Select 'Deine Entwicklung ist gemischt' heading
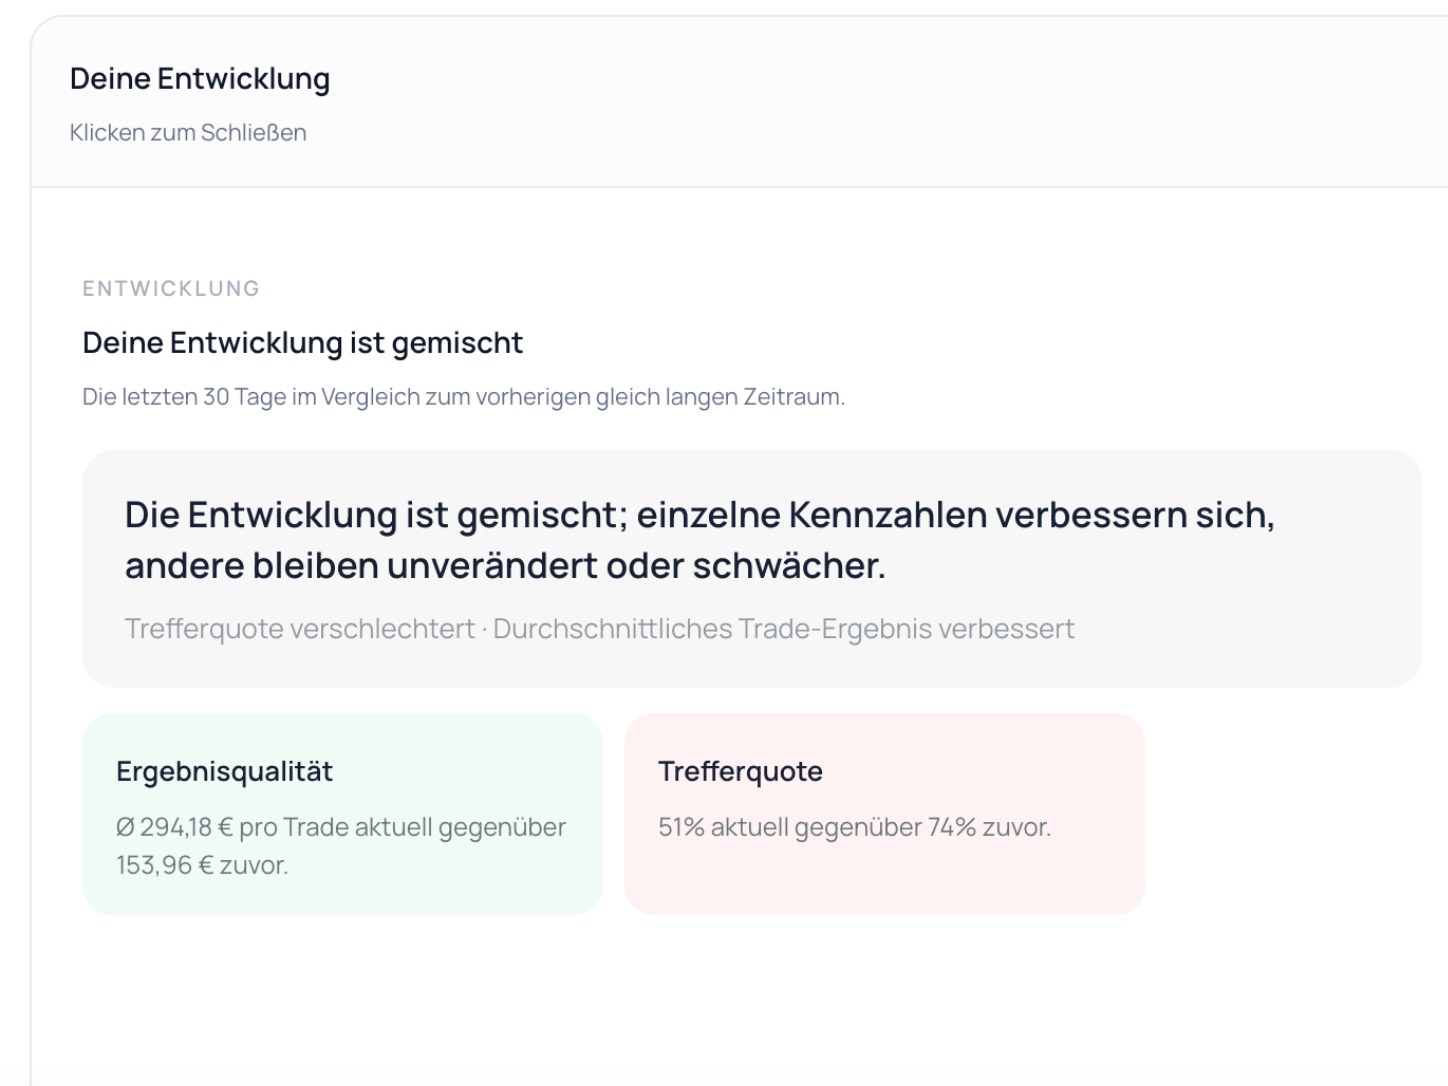1448x1086 pixels. (x=302, y=343)
